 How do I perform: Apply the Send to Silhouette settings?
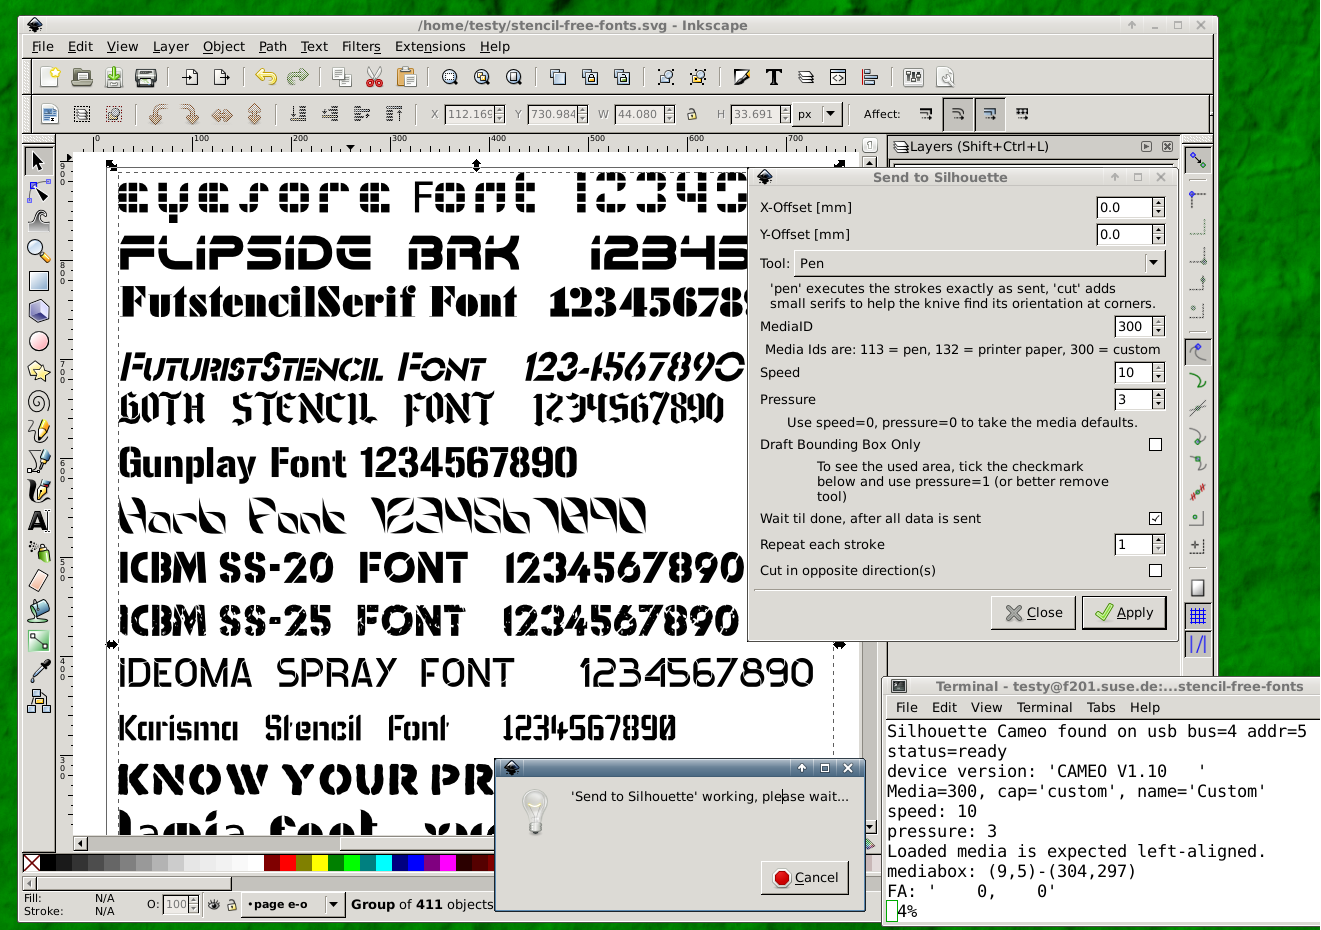coord(1124,612)
